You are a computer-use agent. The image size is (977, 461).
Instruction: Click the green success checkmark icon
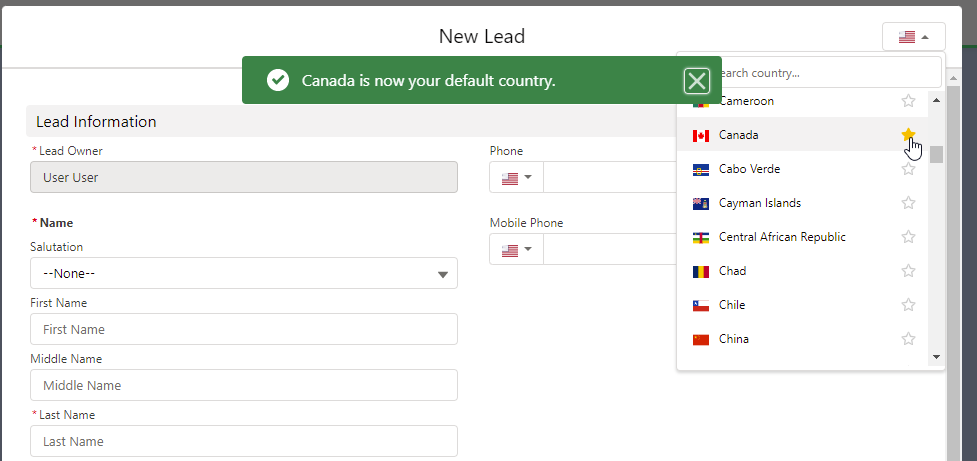point(278,80)
